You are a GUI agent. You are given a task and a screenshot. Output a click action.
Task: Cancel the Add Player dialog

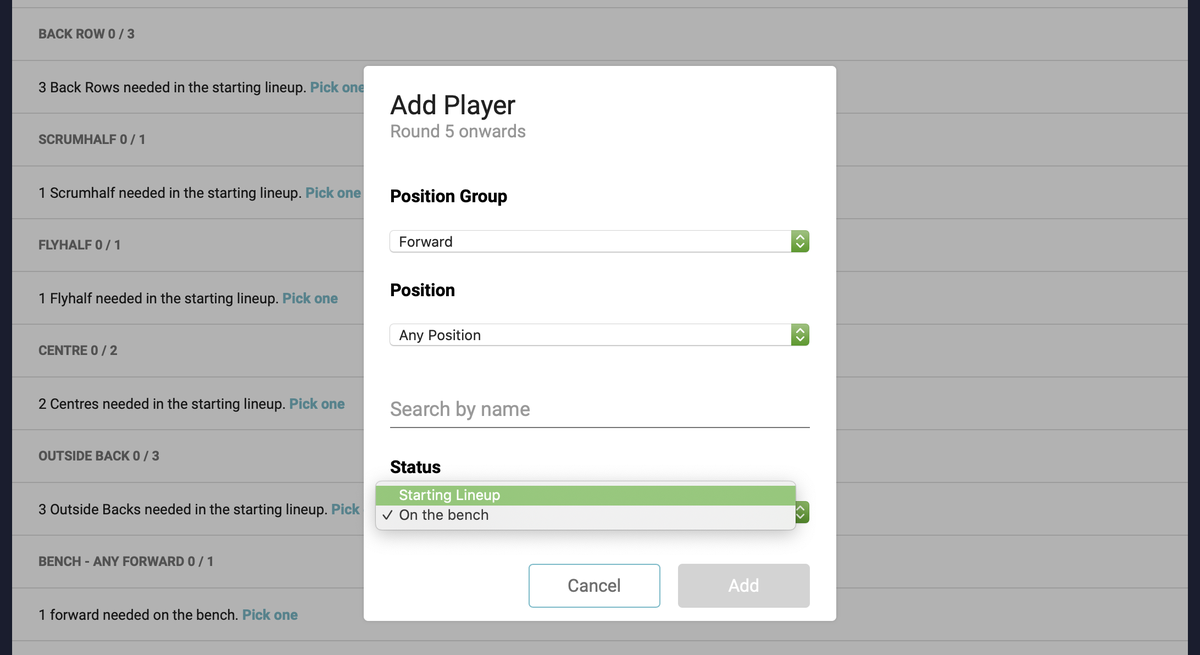click(594, 586)
